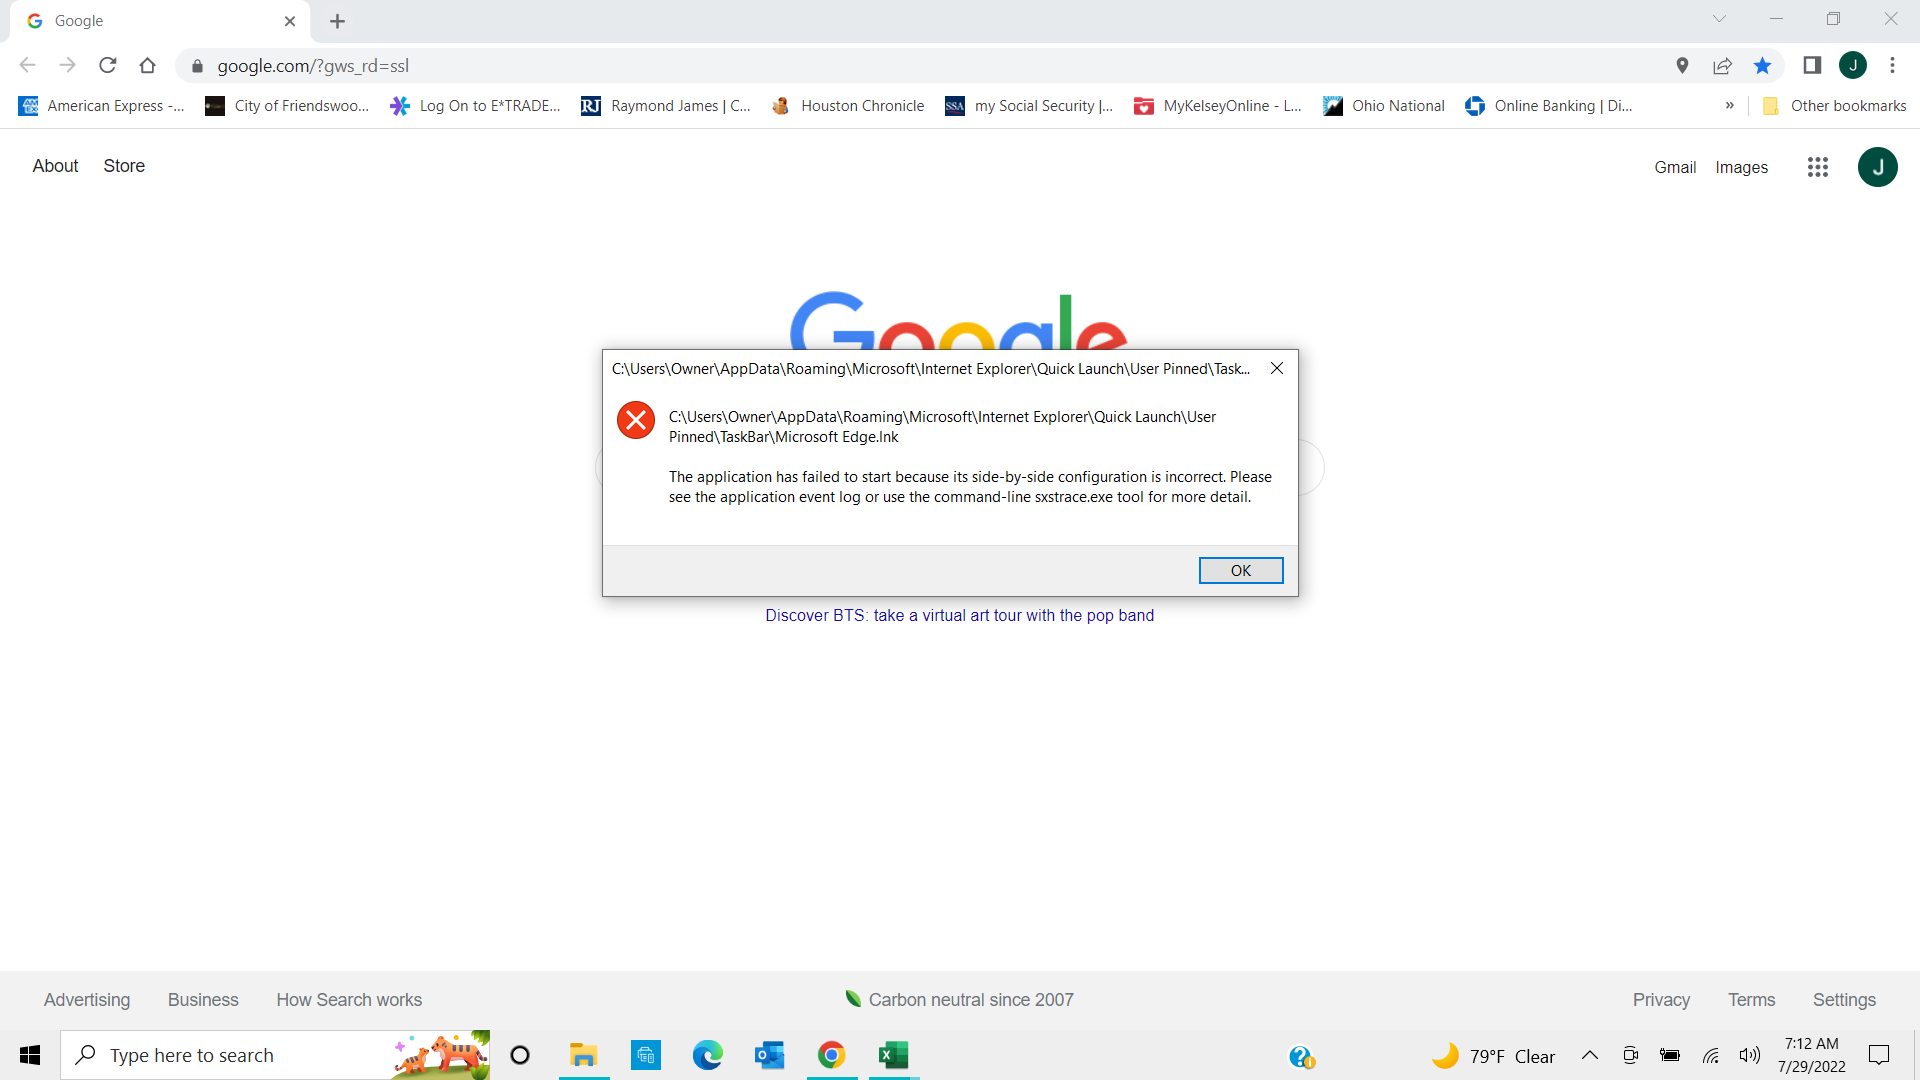Click the location icon in the address bar
Viewport: 1920px width, 1080px height.
click(x=1683, y=65)
